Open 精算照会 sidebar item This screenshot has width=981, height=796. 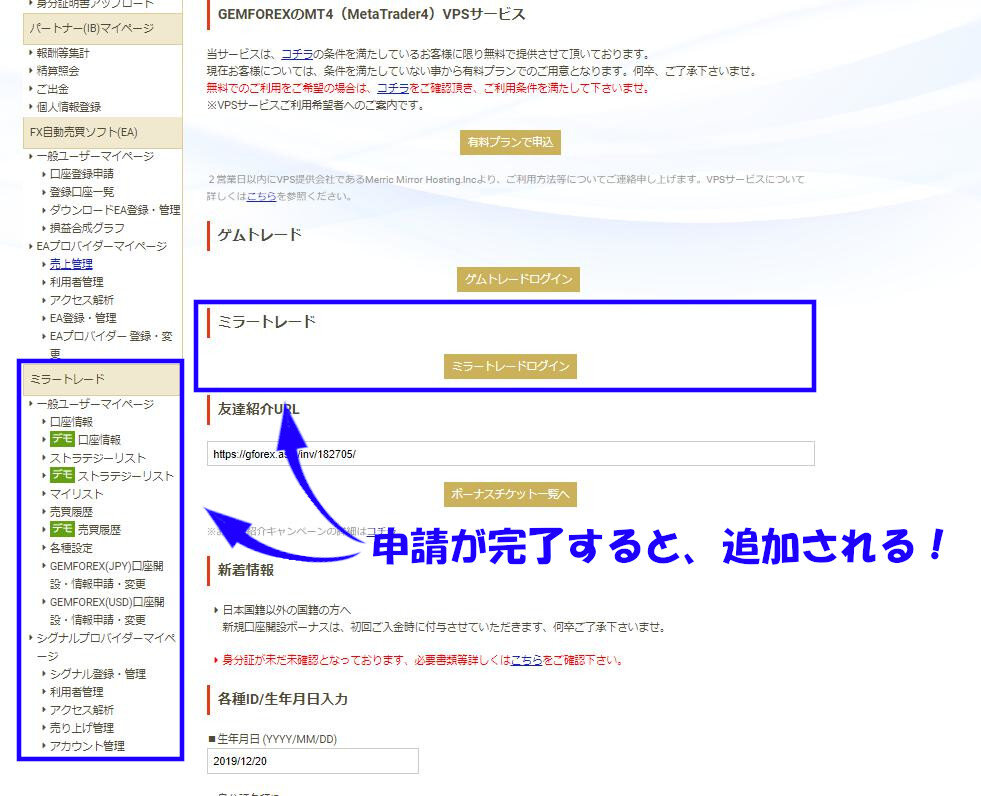(58, 71)
